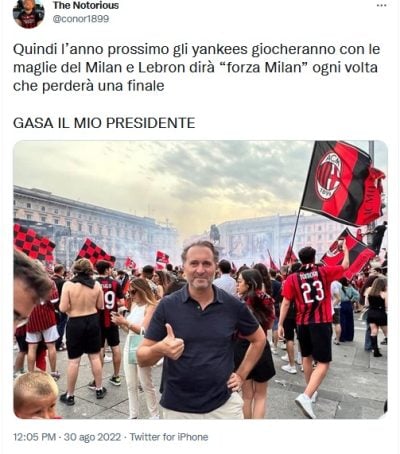Click the "forza Milan" quoted text

coord(263,68)
